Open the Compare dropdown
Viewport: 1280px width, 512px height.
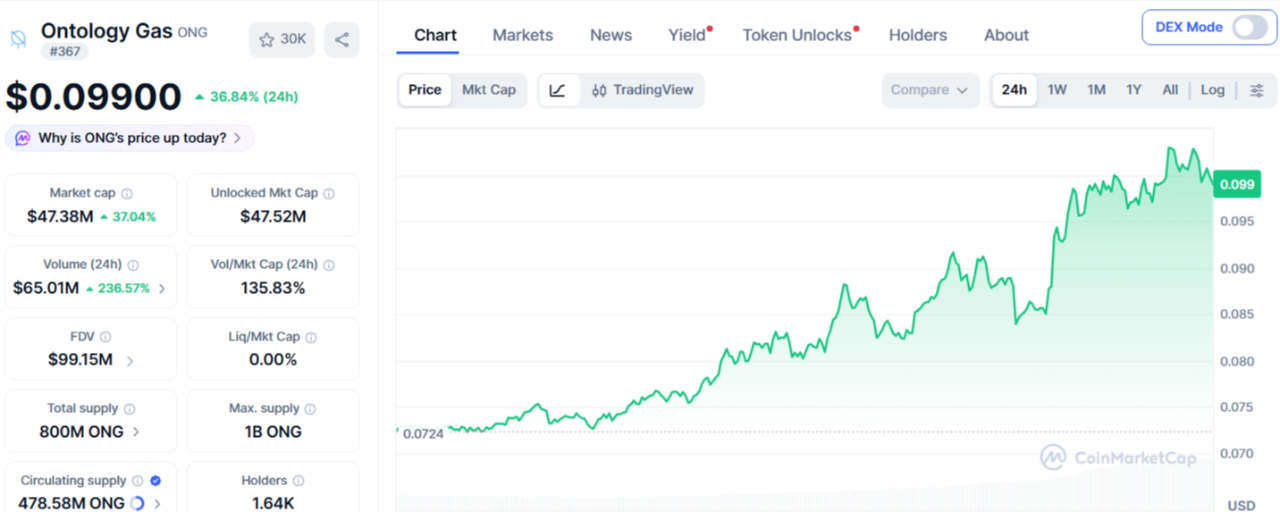930,90
